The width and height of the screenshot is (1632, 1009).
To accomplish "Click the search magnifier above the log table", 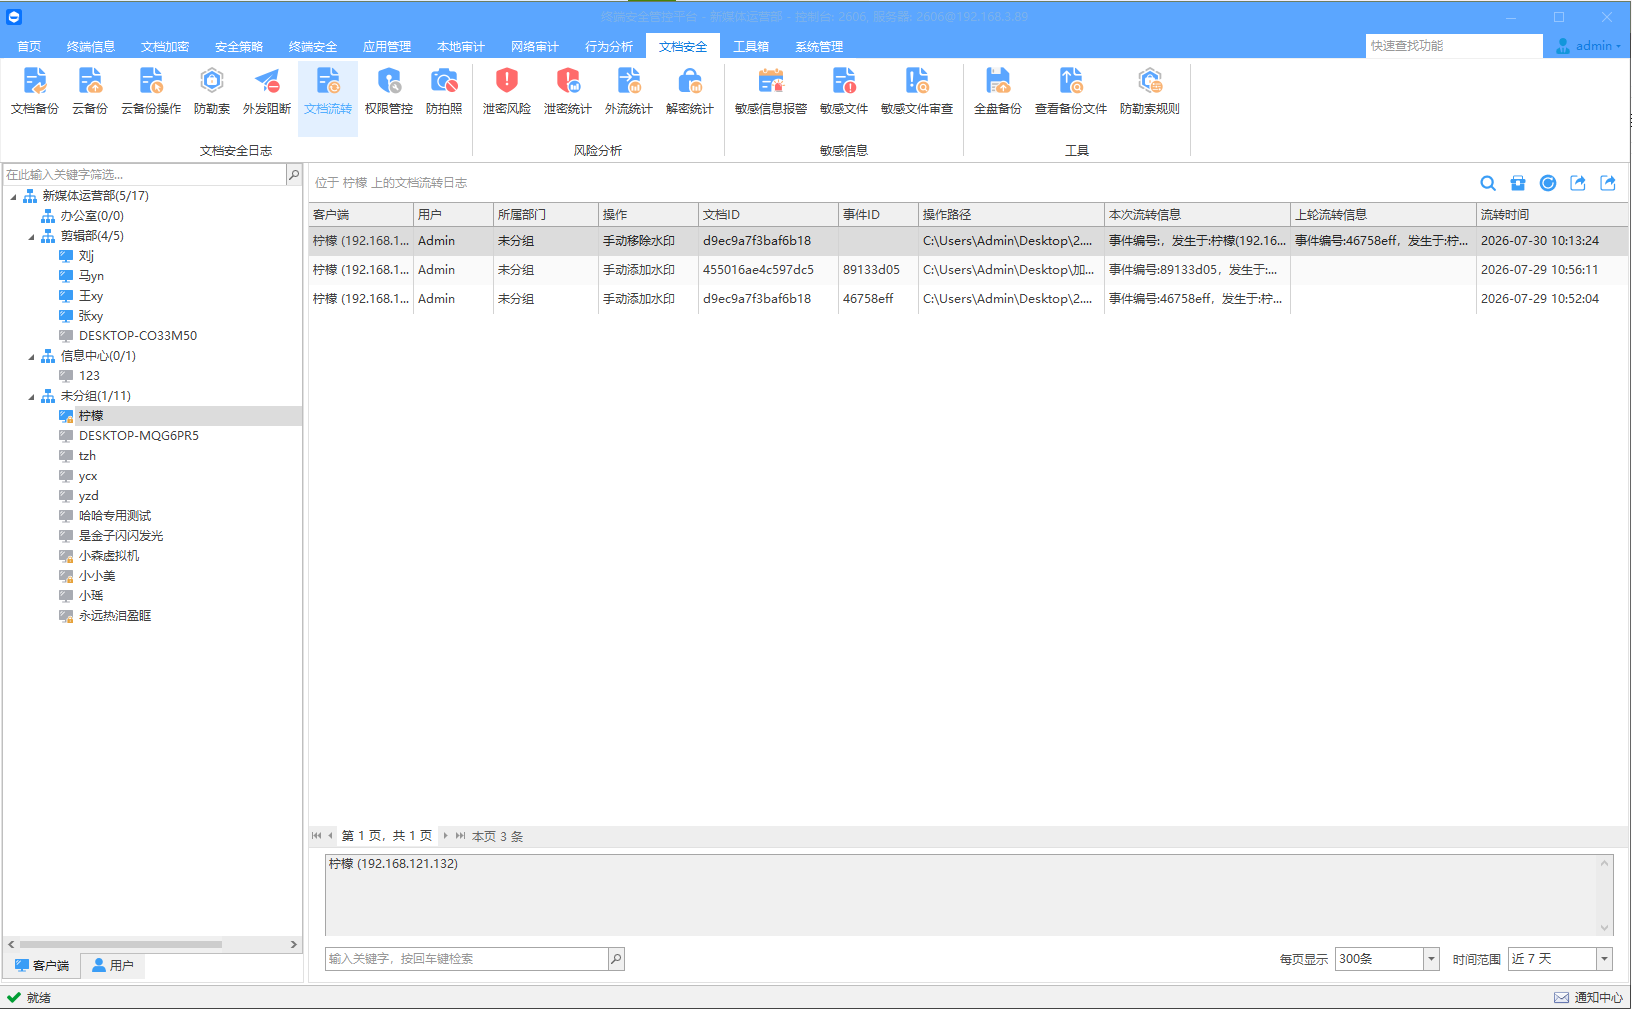I will (x=1488, y=183).
